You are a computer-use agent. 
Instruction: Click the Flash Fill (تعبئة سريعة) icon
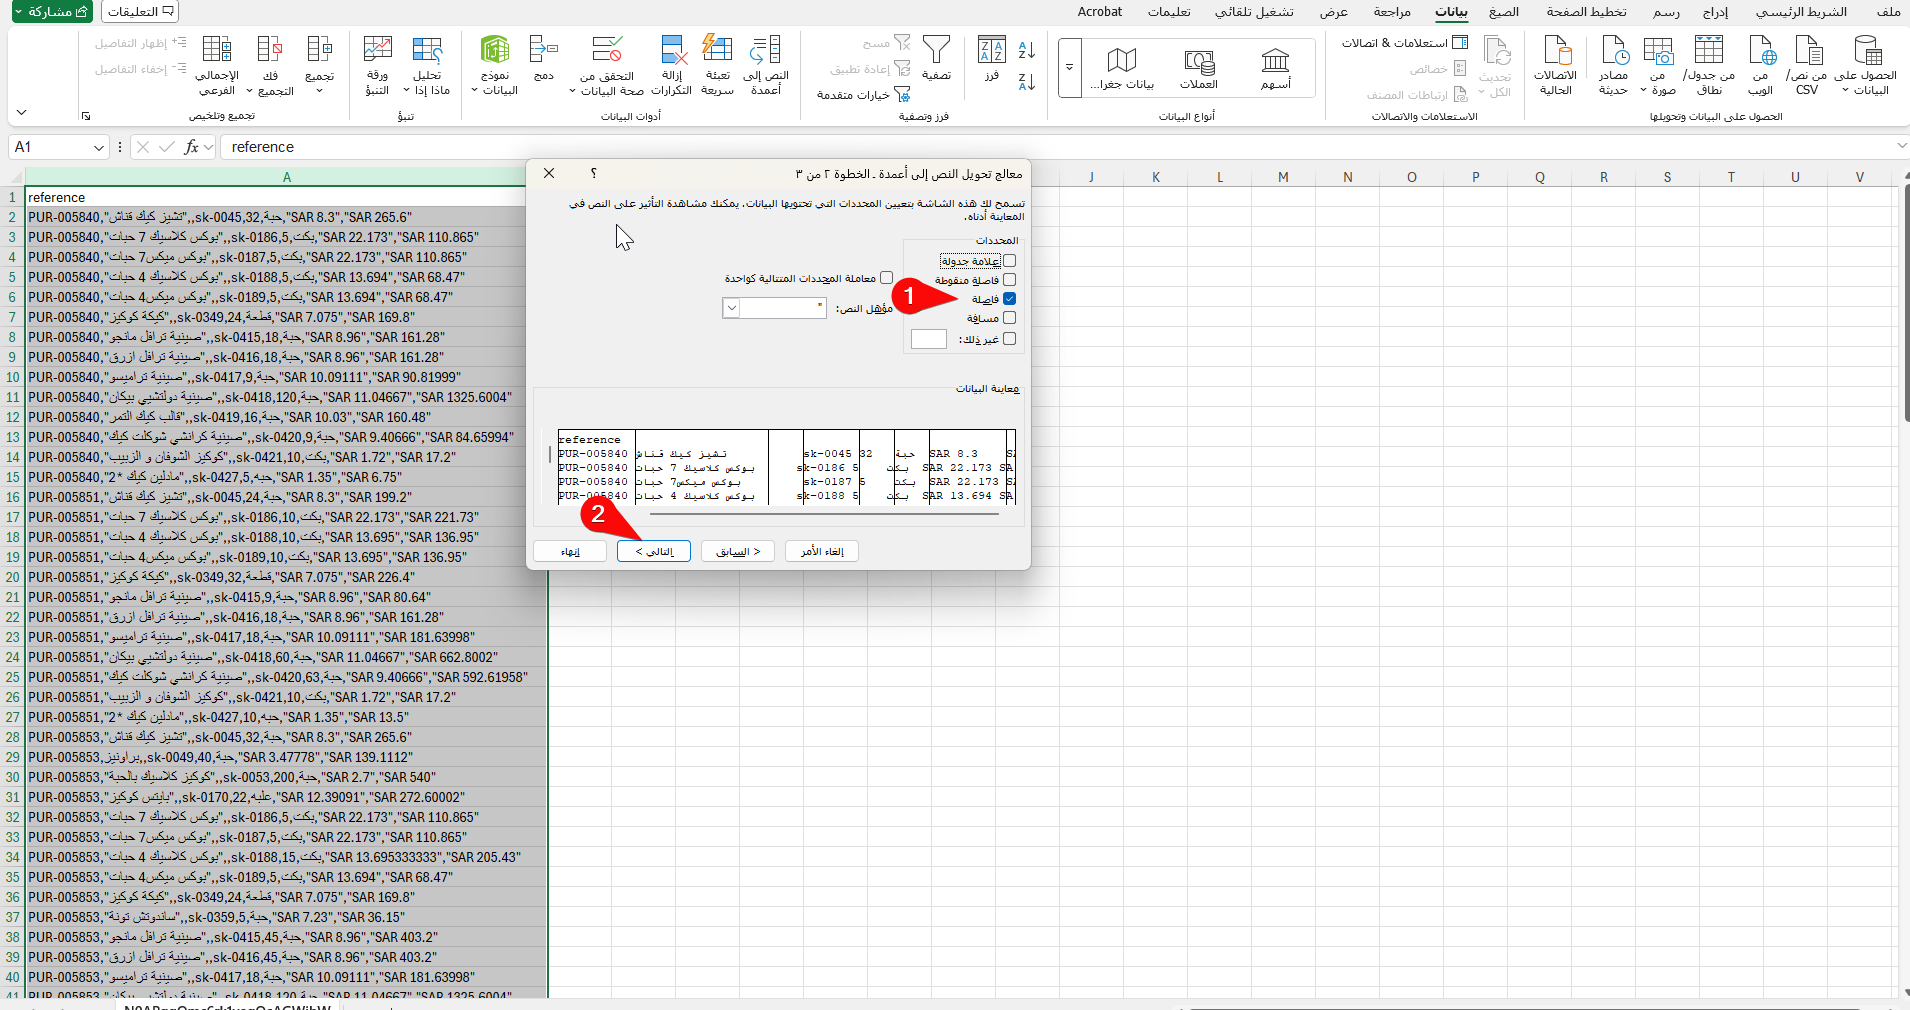click(x=717, y=52)
